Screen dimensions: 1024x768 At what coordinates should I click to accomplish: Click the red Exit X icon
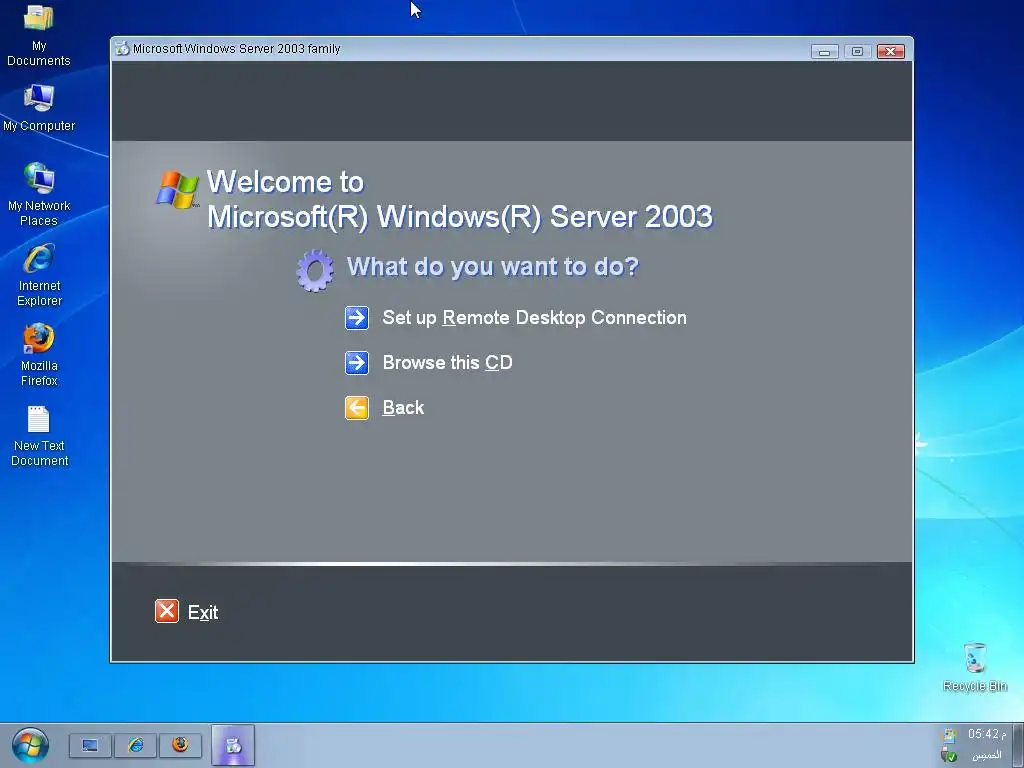[x=167, y=611]
